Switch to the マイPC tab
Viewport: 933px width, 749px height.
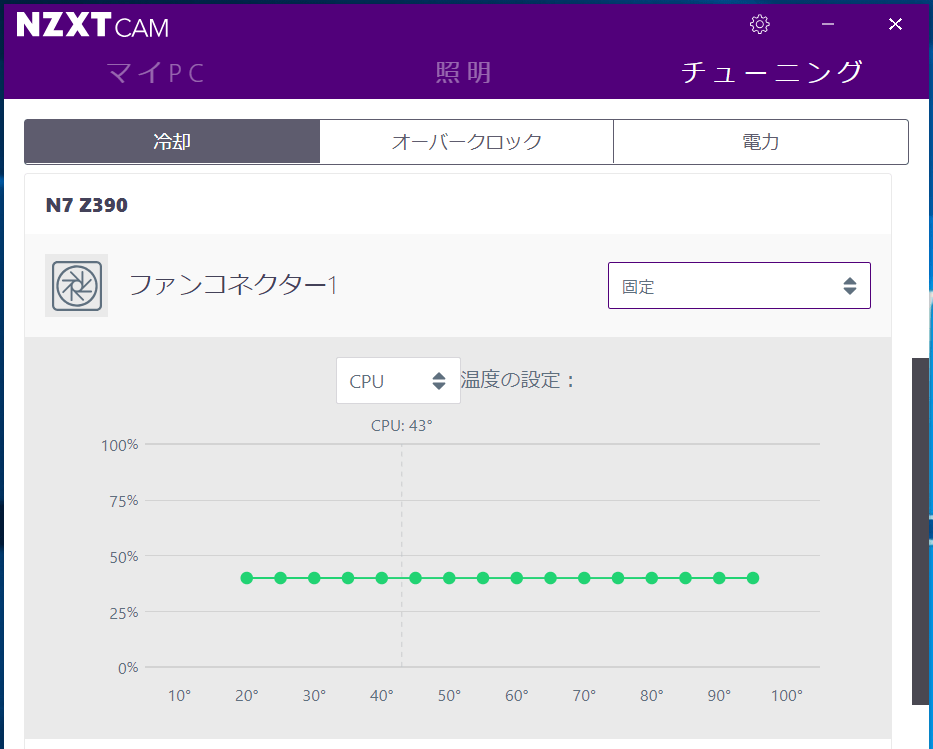click(x=156, y=73)
